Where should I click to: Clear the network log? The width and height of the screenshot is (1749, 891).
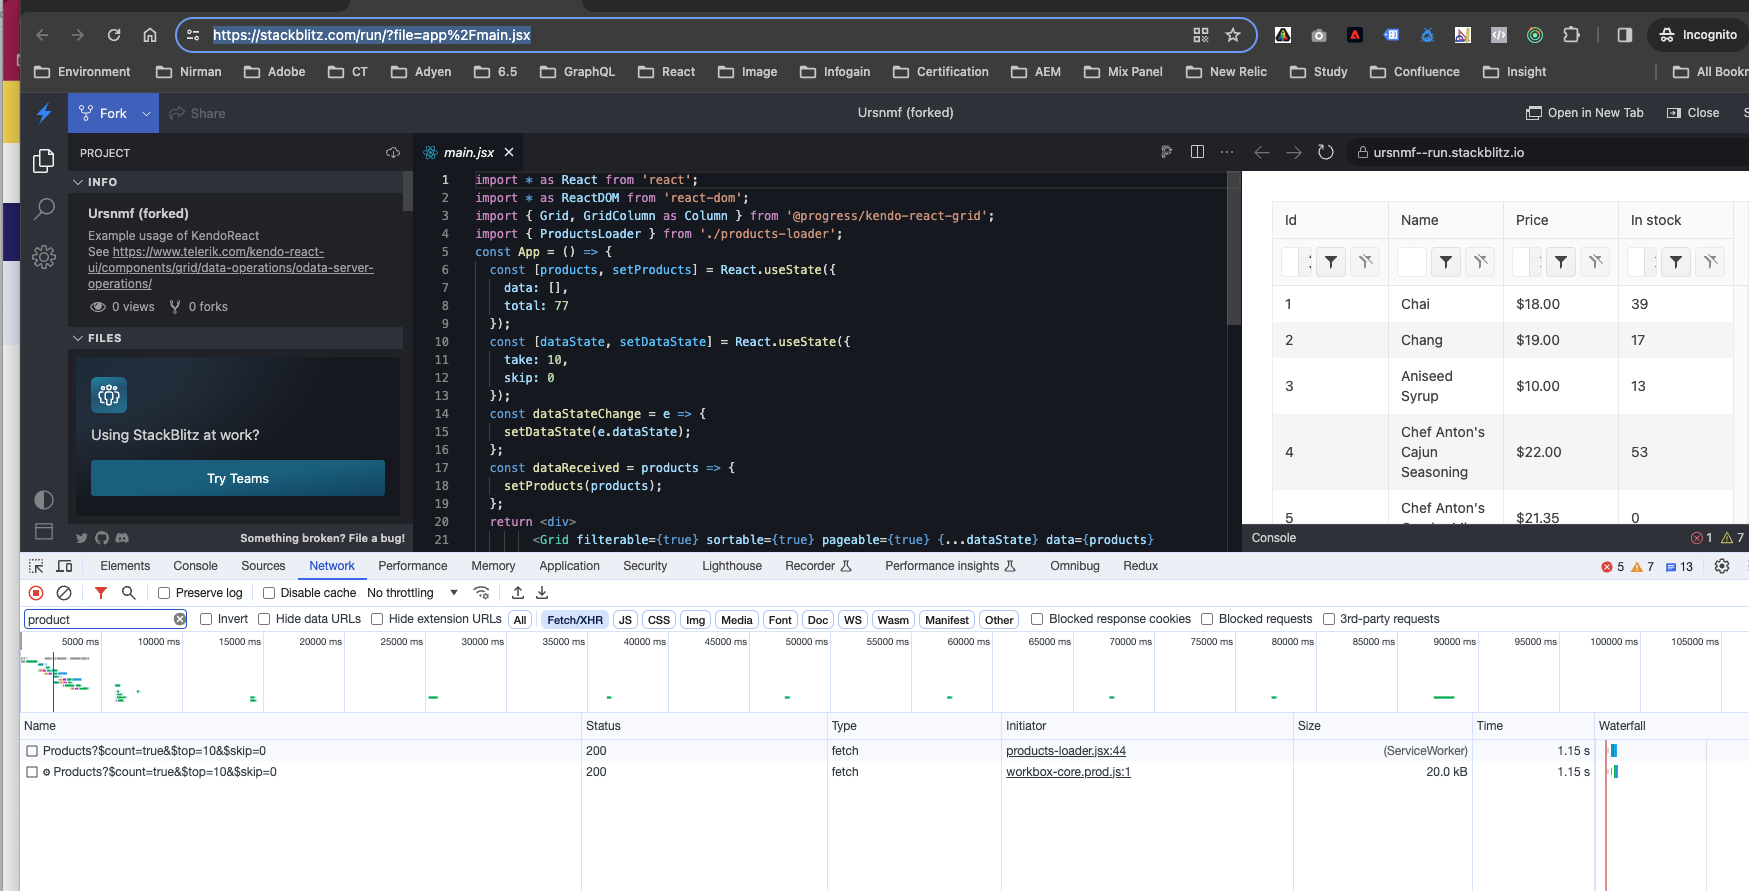point(64,593)
